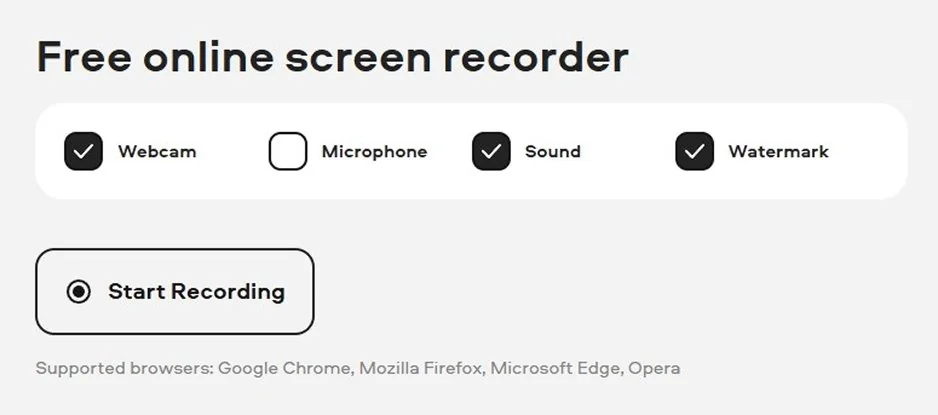Click "Mozilla Firefox" in supported browsers
The width and height of the screenshot is (938, 415).
click(420, 368)
